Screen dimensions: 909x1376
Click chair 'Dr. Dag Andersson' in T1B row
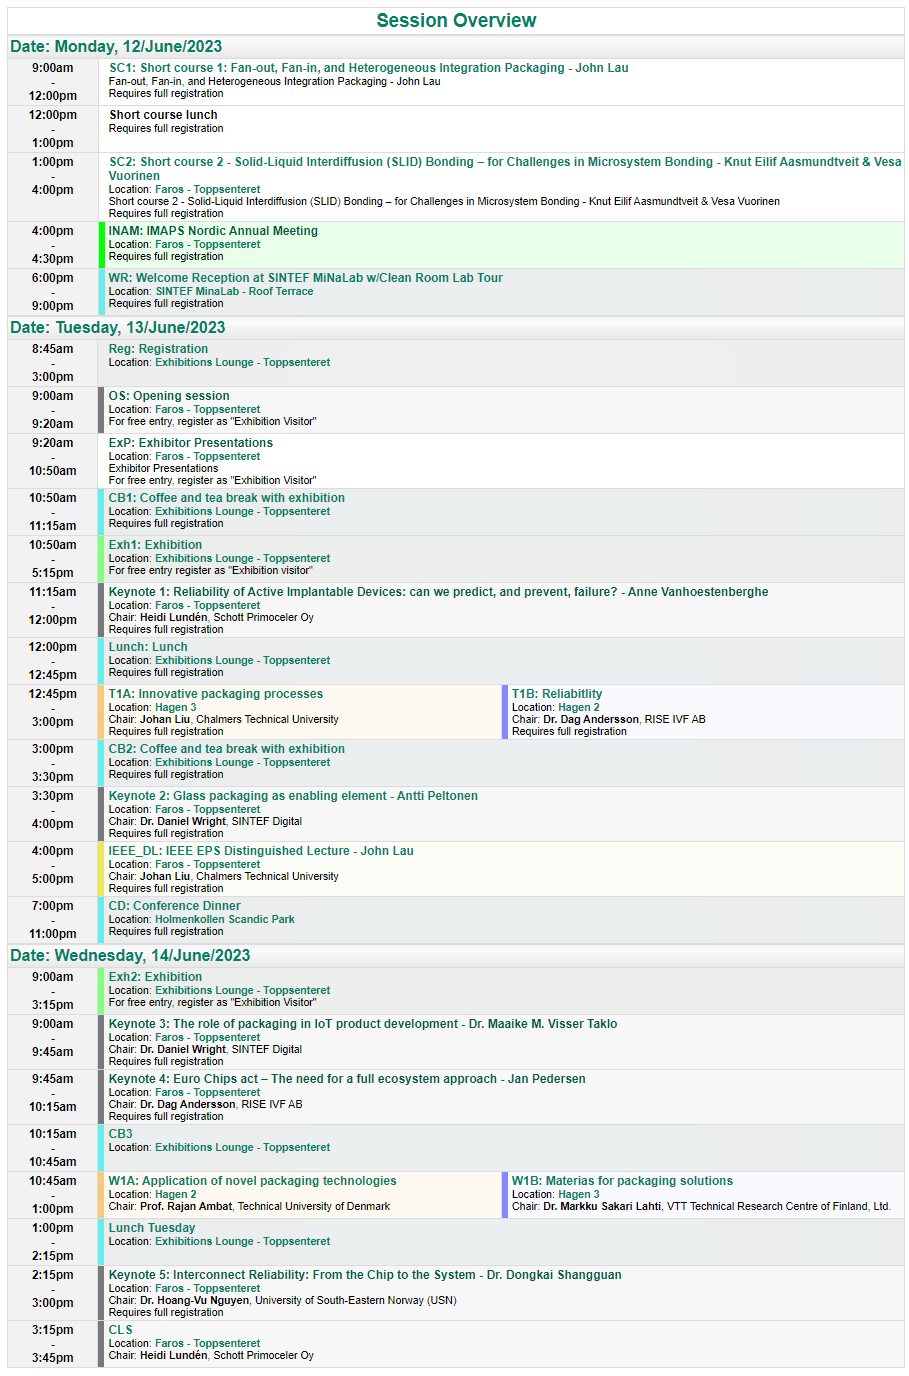591,719
